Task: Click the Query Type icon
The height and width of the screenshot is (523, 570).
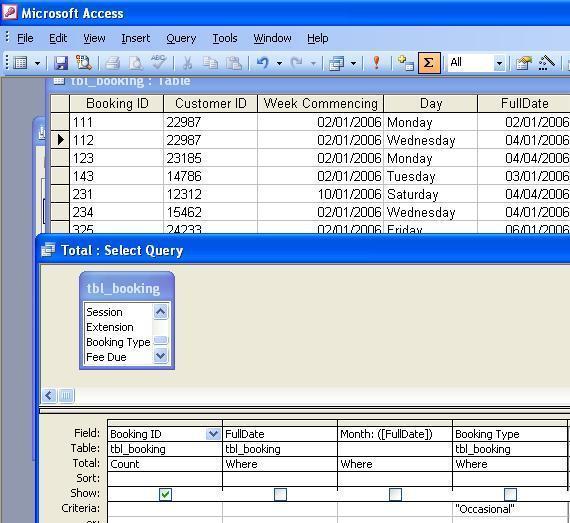Action: click(x=337, y=63)
